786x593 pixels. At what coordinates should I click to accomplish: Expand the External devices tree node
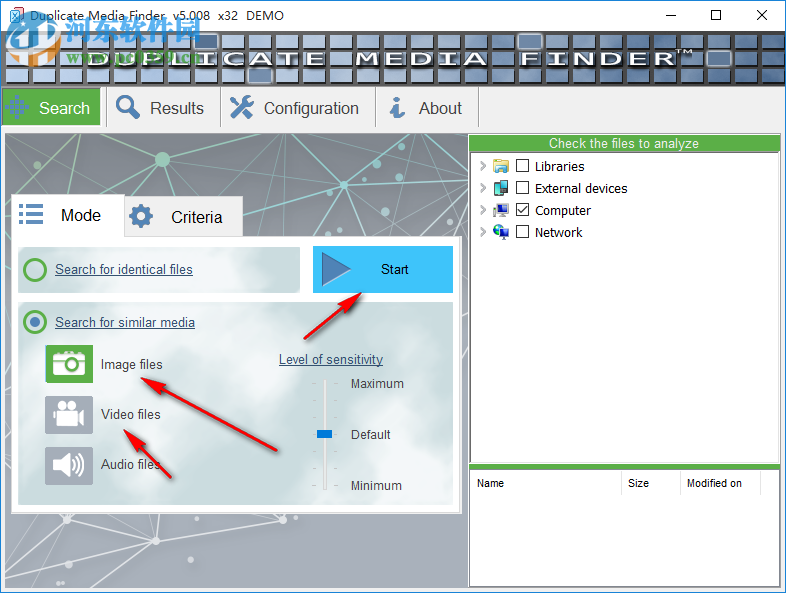(x=483, y=188)
